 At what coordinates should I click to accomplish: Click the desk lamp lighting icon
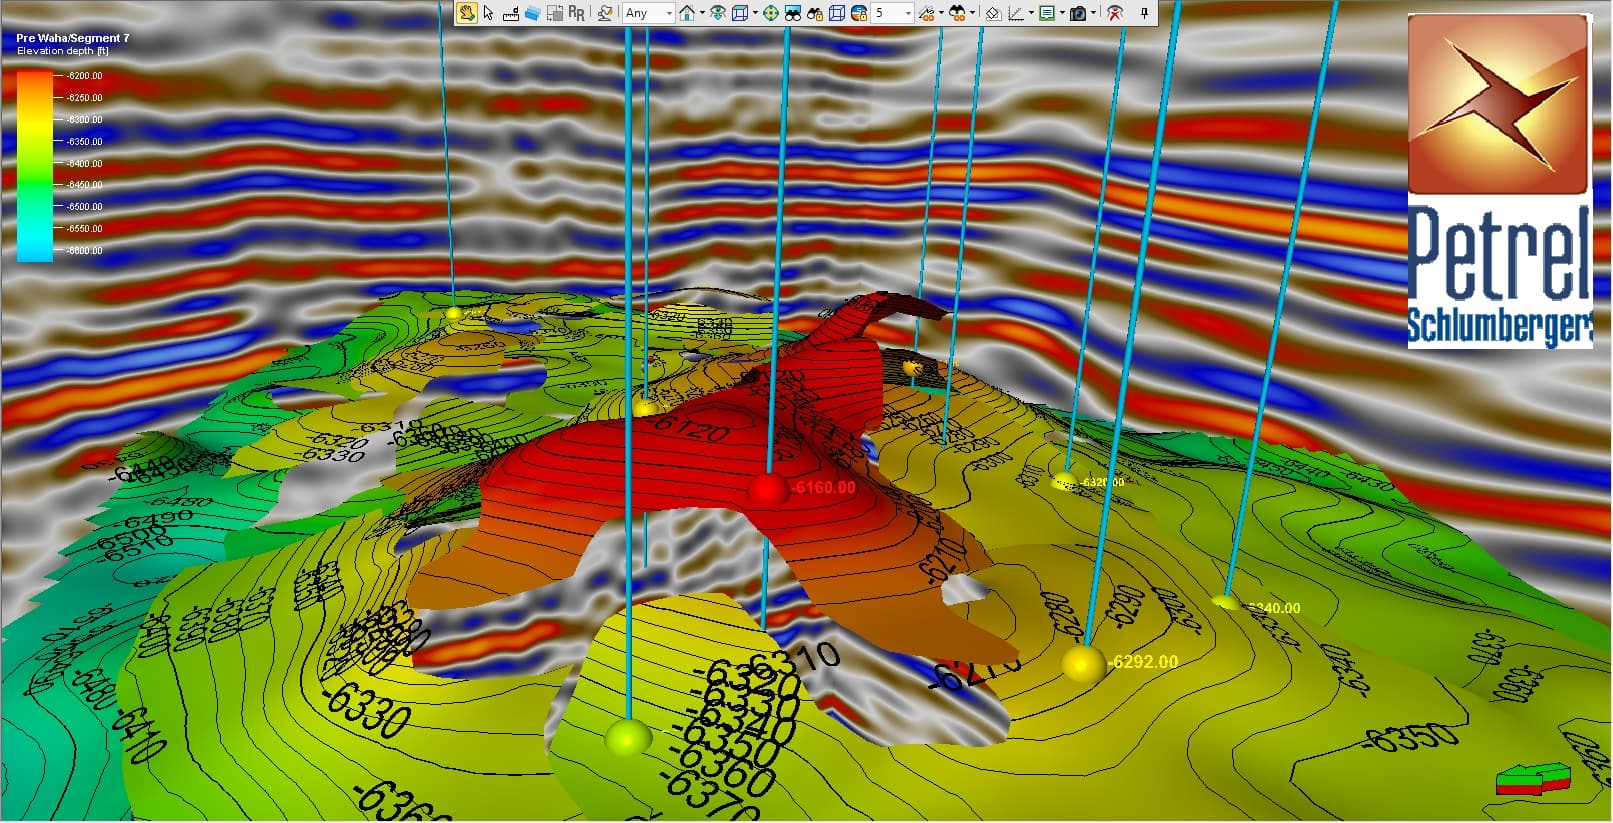coord(604,13)
